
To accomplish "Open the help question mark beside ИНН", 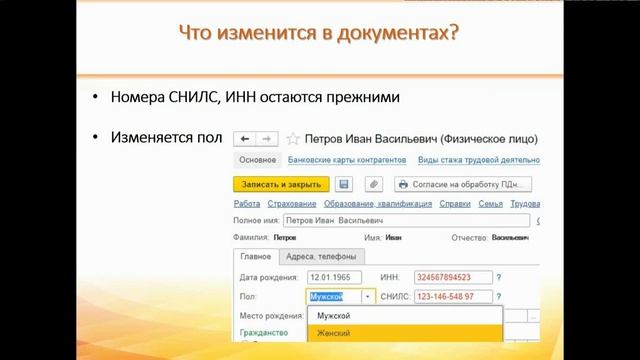I will pyautogui.click(x=498, y=278).
